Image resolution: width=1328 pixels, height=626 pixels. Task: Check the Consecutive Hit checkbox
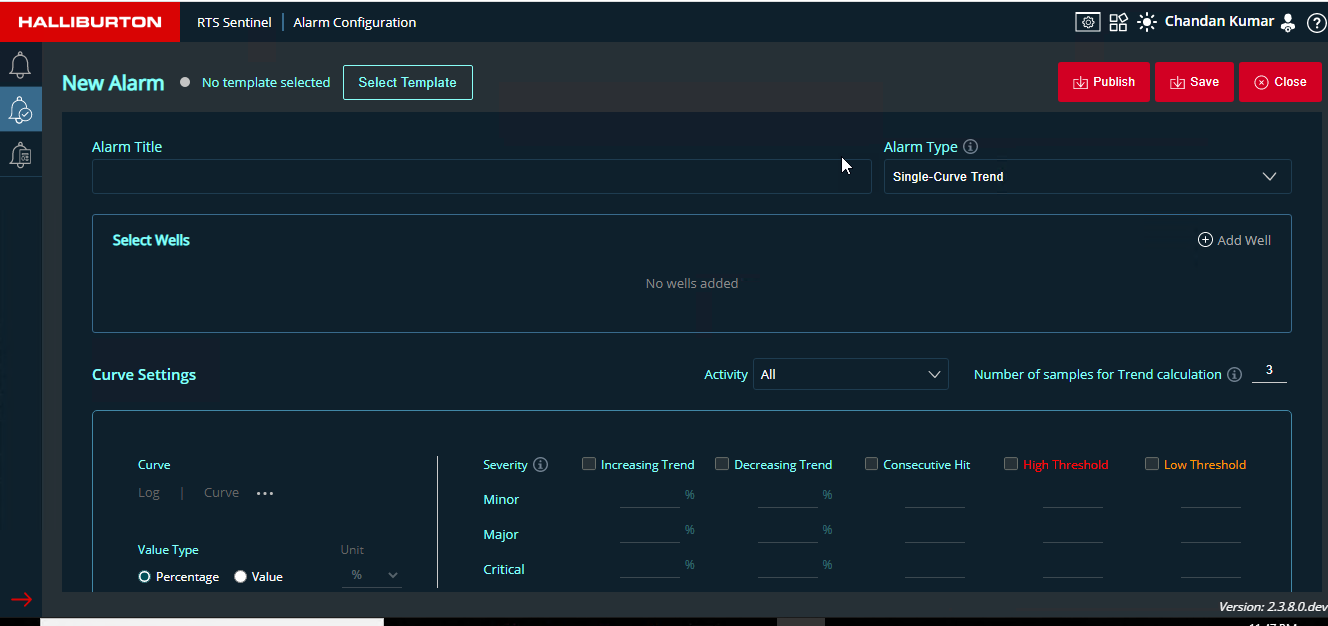point(871,464)
